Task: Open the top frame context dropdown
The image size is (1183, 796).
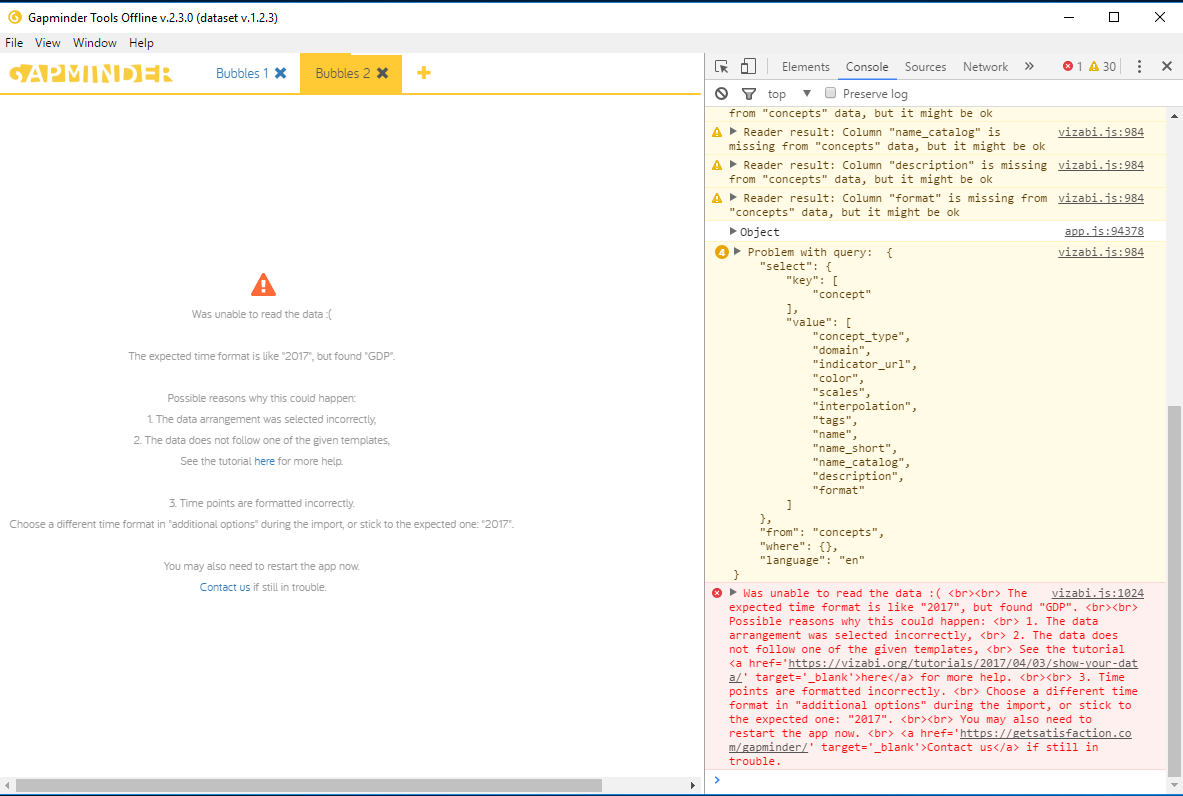Action: [785, 92]
